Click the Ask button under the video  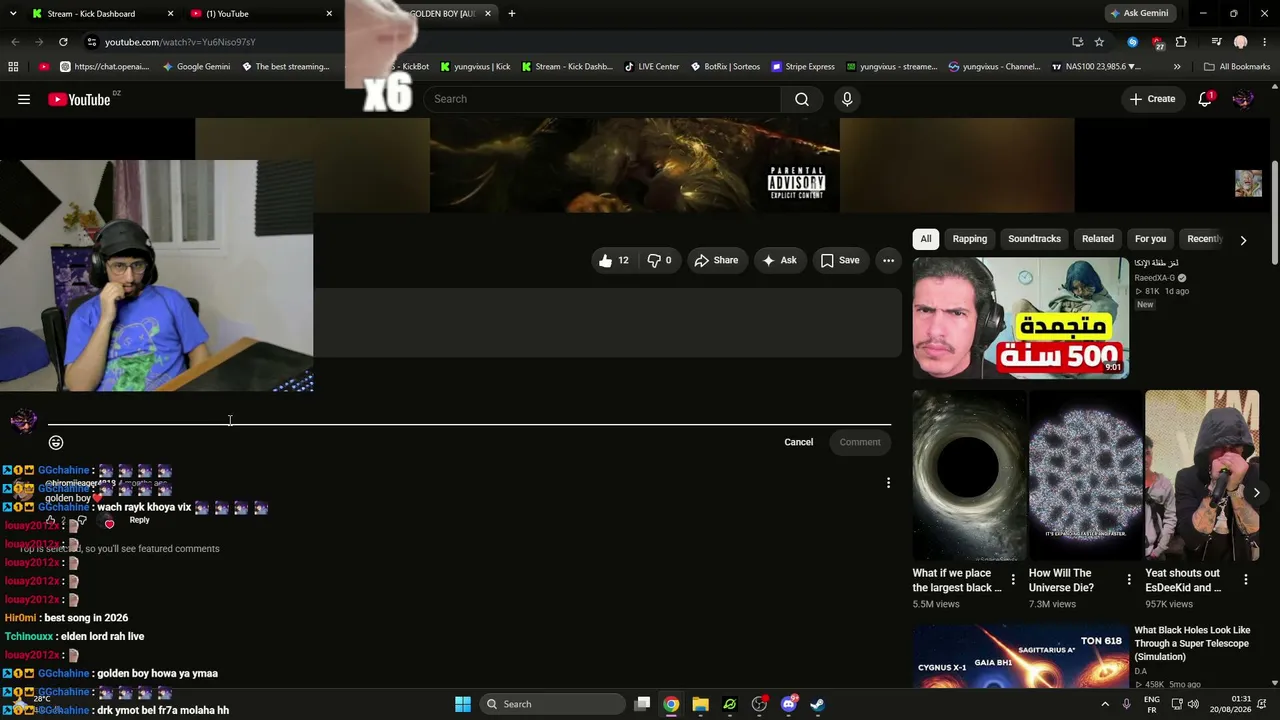point(779,260)
